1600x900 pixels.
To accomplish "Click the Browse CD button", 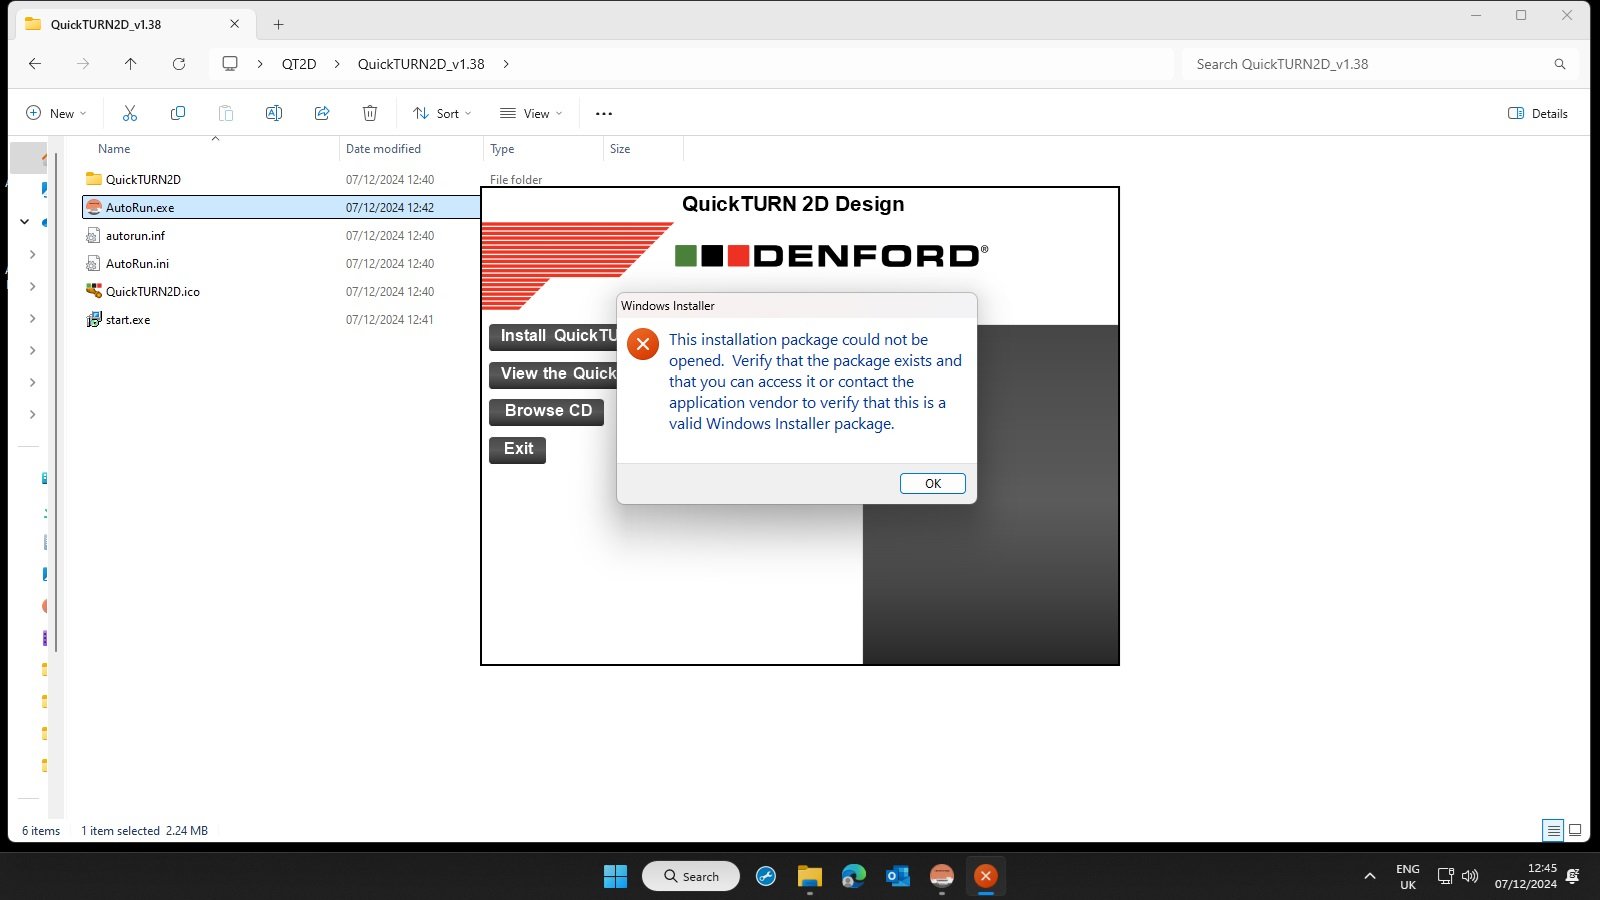I will coord(547,411).
